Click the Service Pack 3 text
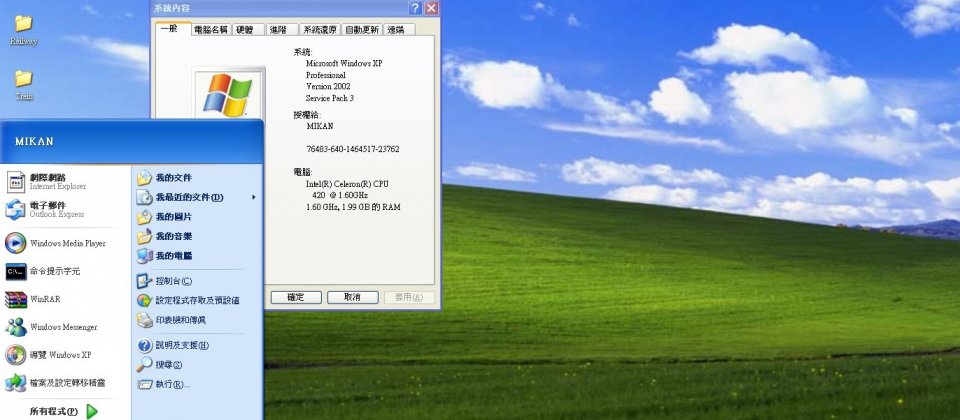 [330, 98]
